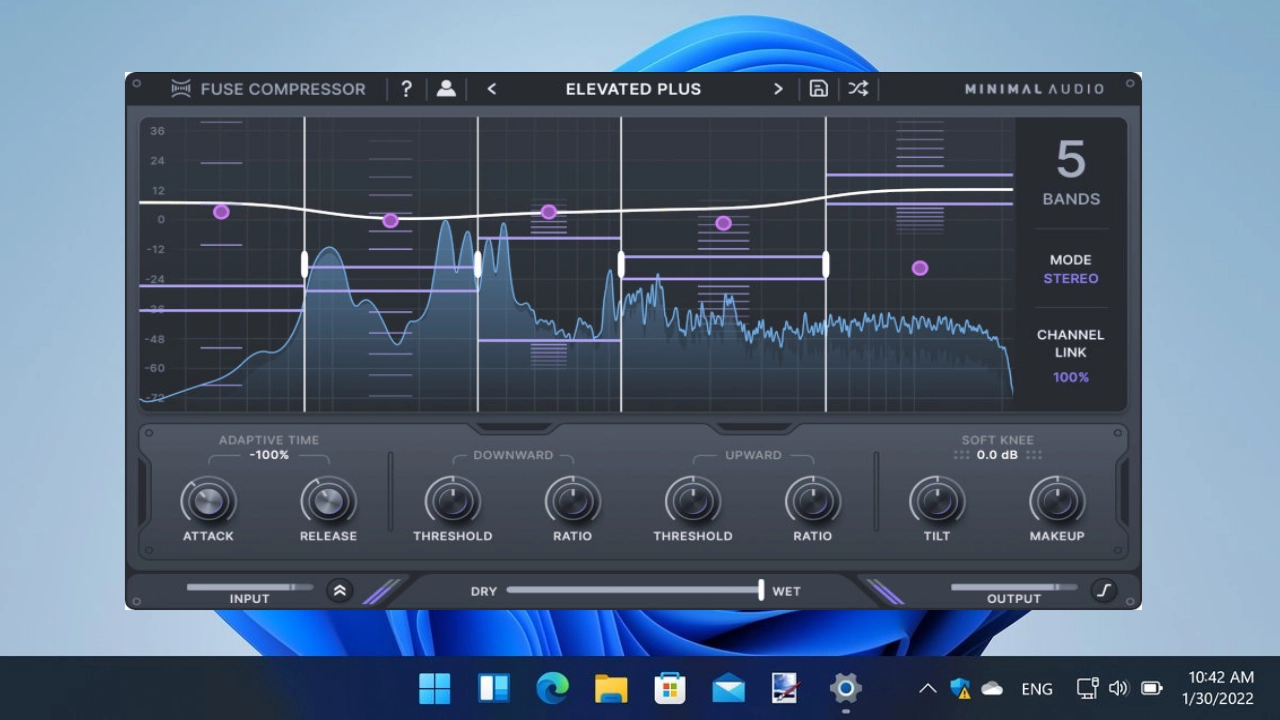Image resolution: width=1280 pixels, height=720 pixels.
Task: Click the Dry/Wet mix slider handle
Action: [x=761, y=590]
